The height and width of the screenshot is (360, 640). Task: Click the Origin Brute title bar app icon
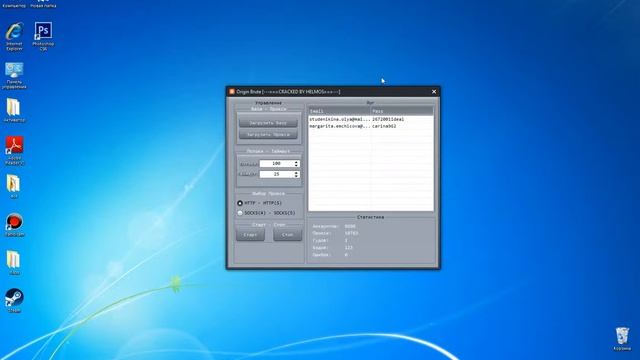[232, 92]
